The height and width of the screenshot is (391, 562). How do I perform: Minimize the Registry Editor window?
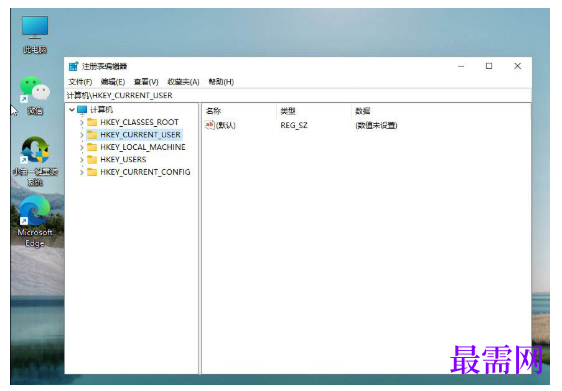[461, 66]
